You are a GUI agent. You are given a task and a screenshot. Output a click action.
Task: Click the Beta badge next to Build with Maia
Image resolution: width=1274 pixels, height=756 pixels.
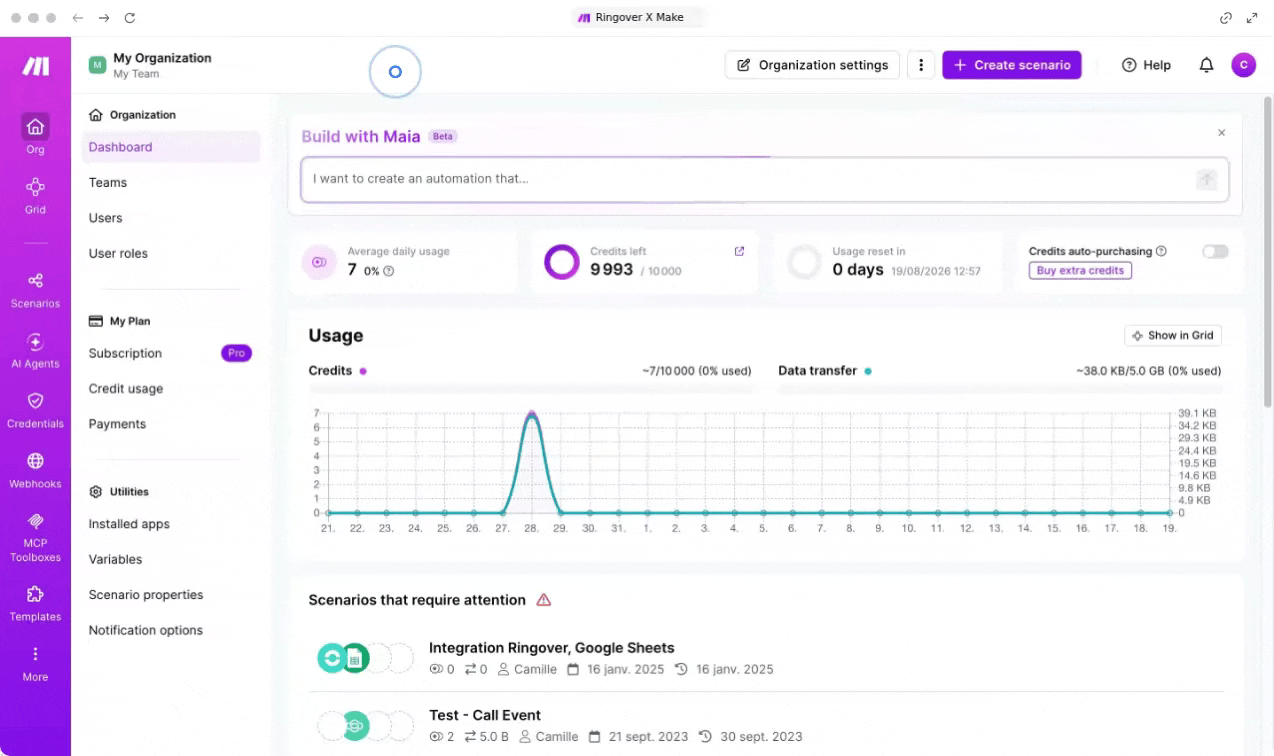pyautogui.click(x=443, y=136)
